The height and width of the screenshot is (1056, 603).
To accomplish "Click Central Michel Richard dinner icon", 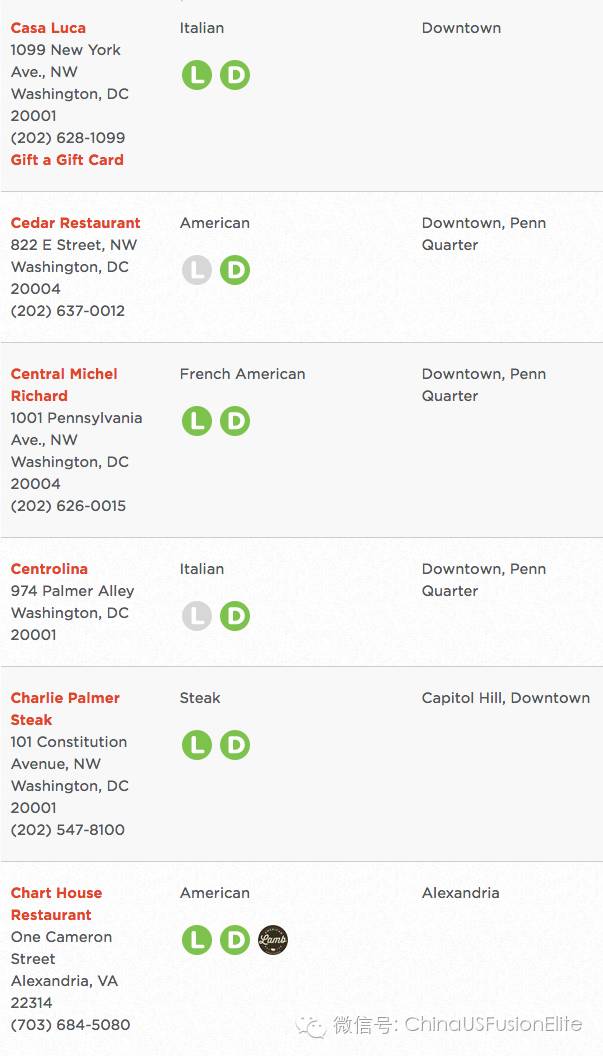I will pyautogui.click(x=235, y=421).
